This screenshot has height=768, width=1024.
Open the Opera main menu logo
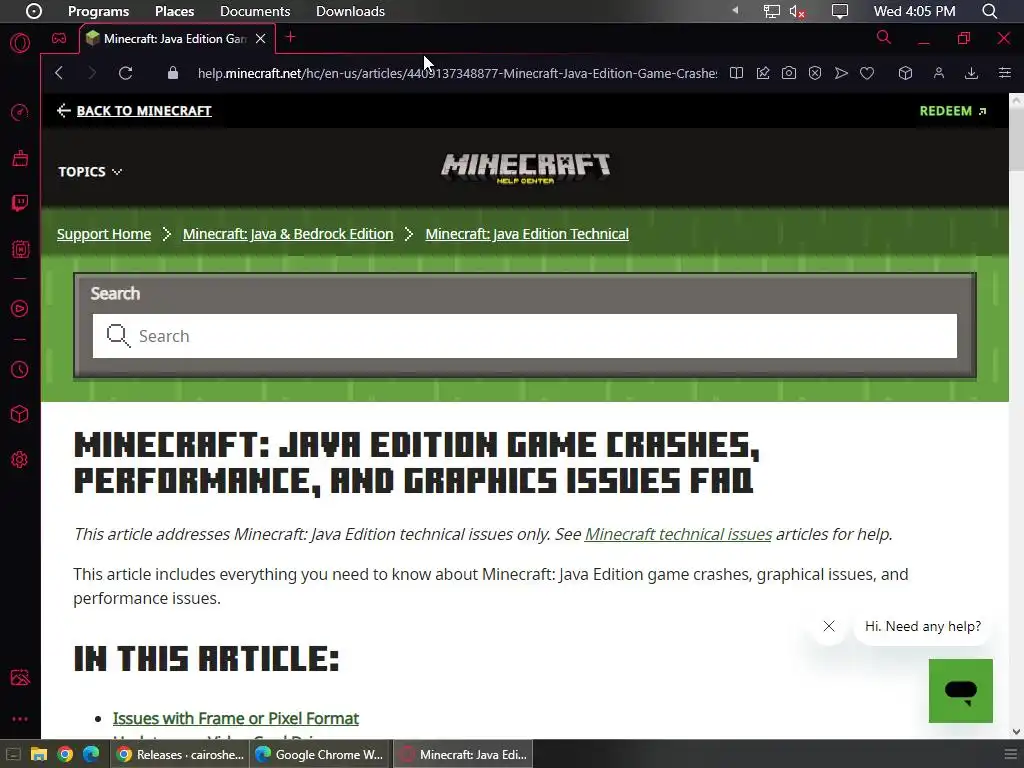tap(20, 43)
